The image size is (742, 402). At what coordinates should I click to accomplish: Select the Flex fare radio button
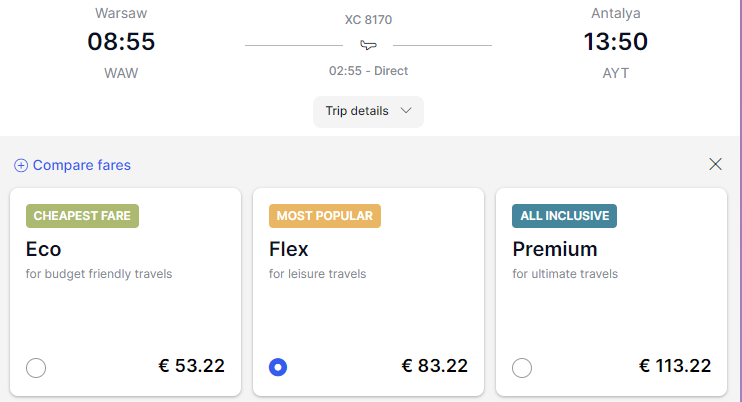click(x=278, y=367)
